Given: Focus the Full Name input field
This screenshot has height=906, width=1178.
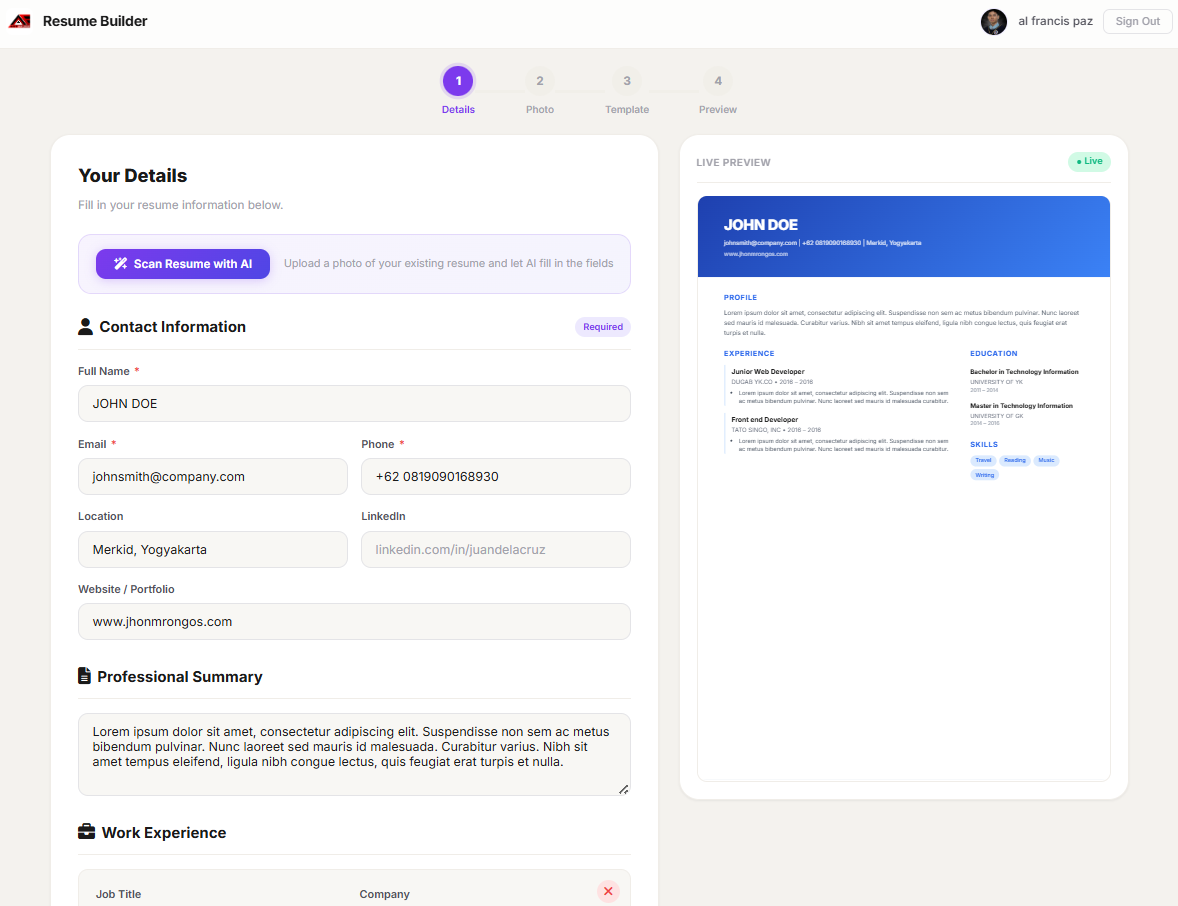Looking at the screenshot, I should pyautogui.click(x=354, y=403).
